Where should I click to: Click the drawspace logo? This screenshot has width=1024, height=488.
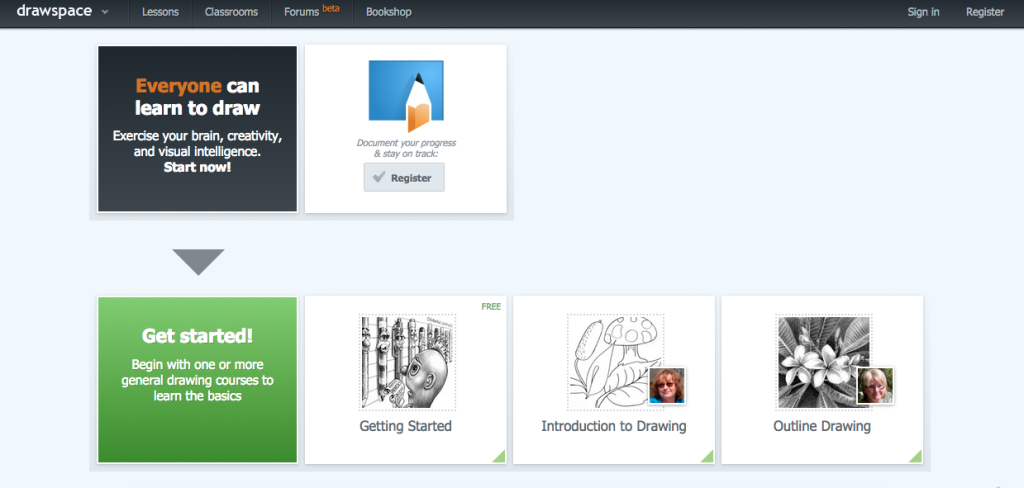pyautogui.click(x=54, y=11)
